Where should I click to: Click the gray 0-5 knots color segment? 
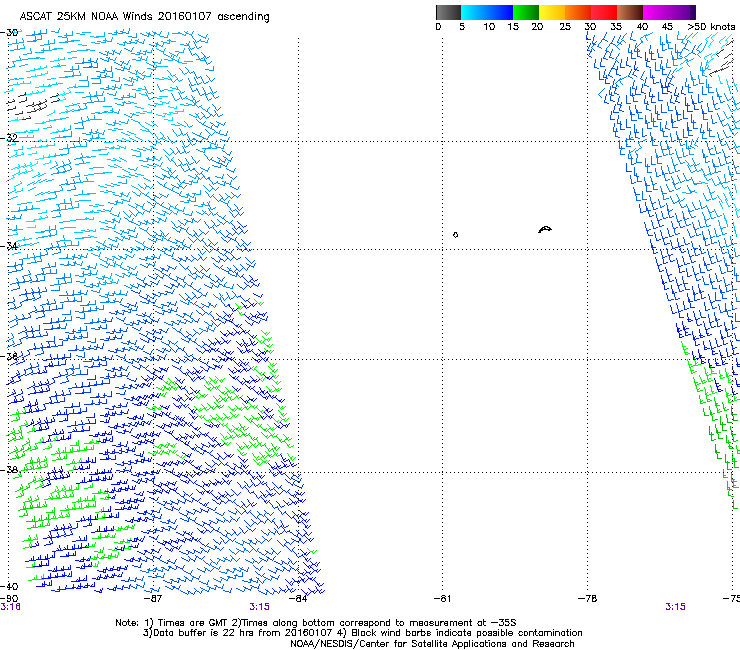point(448,12)
